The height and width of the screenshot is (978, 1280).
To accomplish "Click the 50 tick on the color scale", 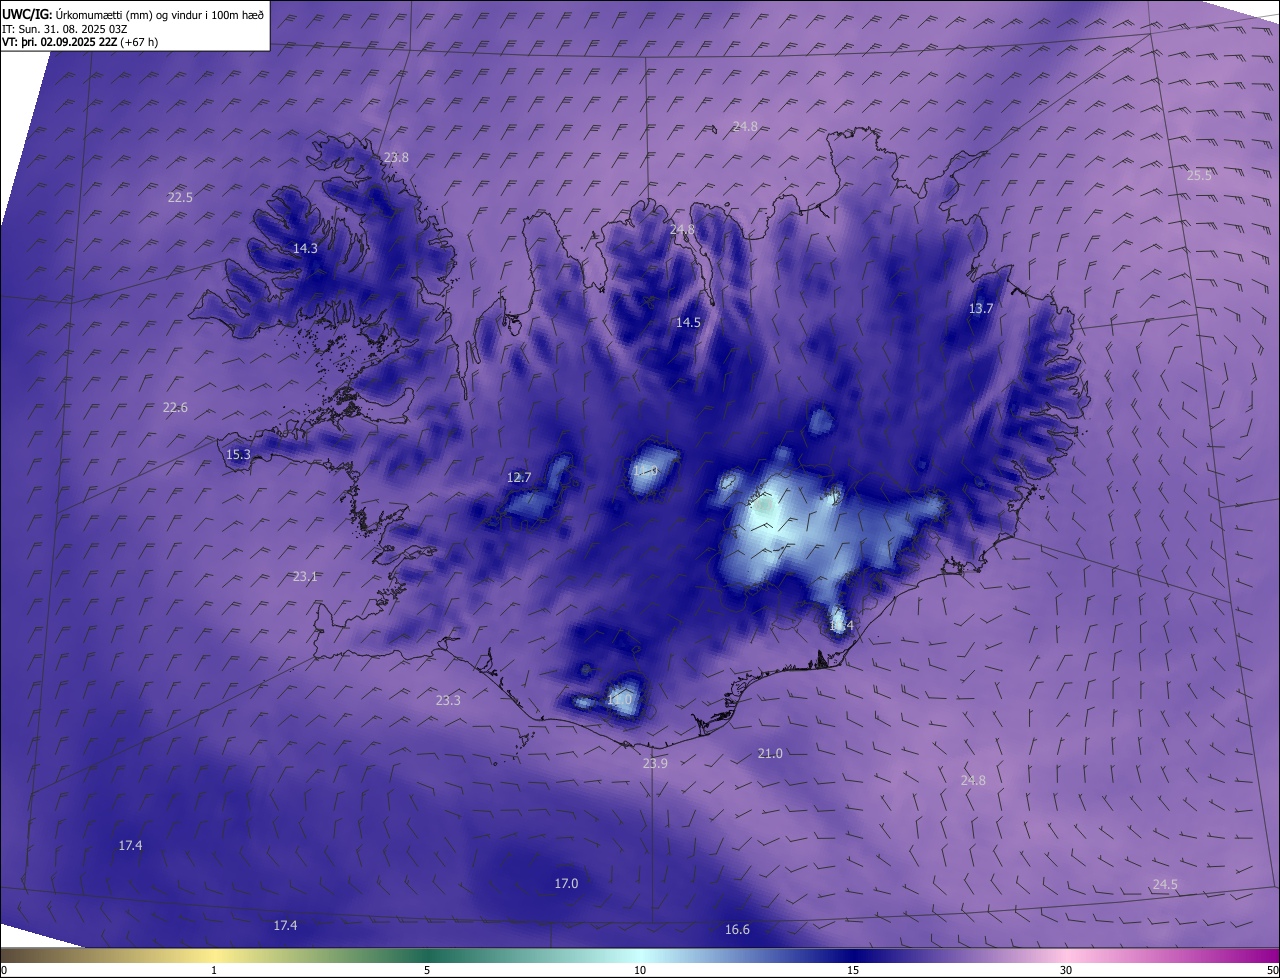I will click(1272, 970).
